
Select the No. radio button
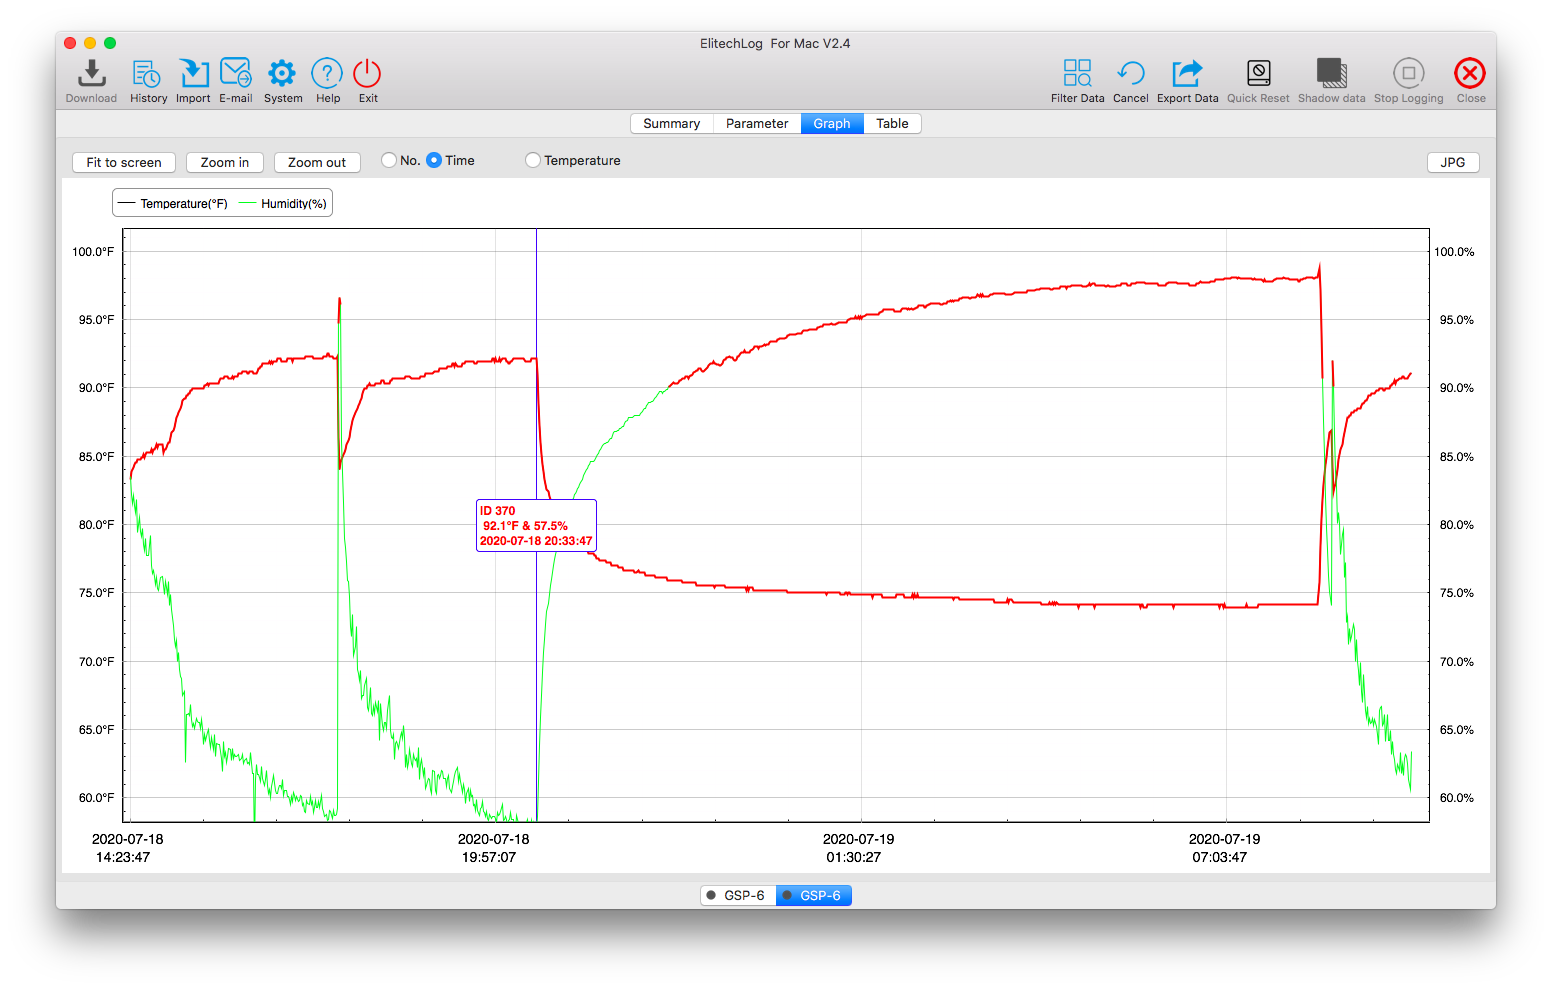click(x=389, y=160)
